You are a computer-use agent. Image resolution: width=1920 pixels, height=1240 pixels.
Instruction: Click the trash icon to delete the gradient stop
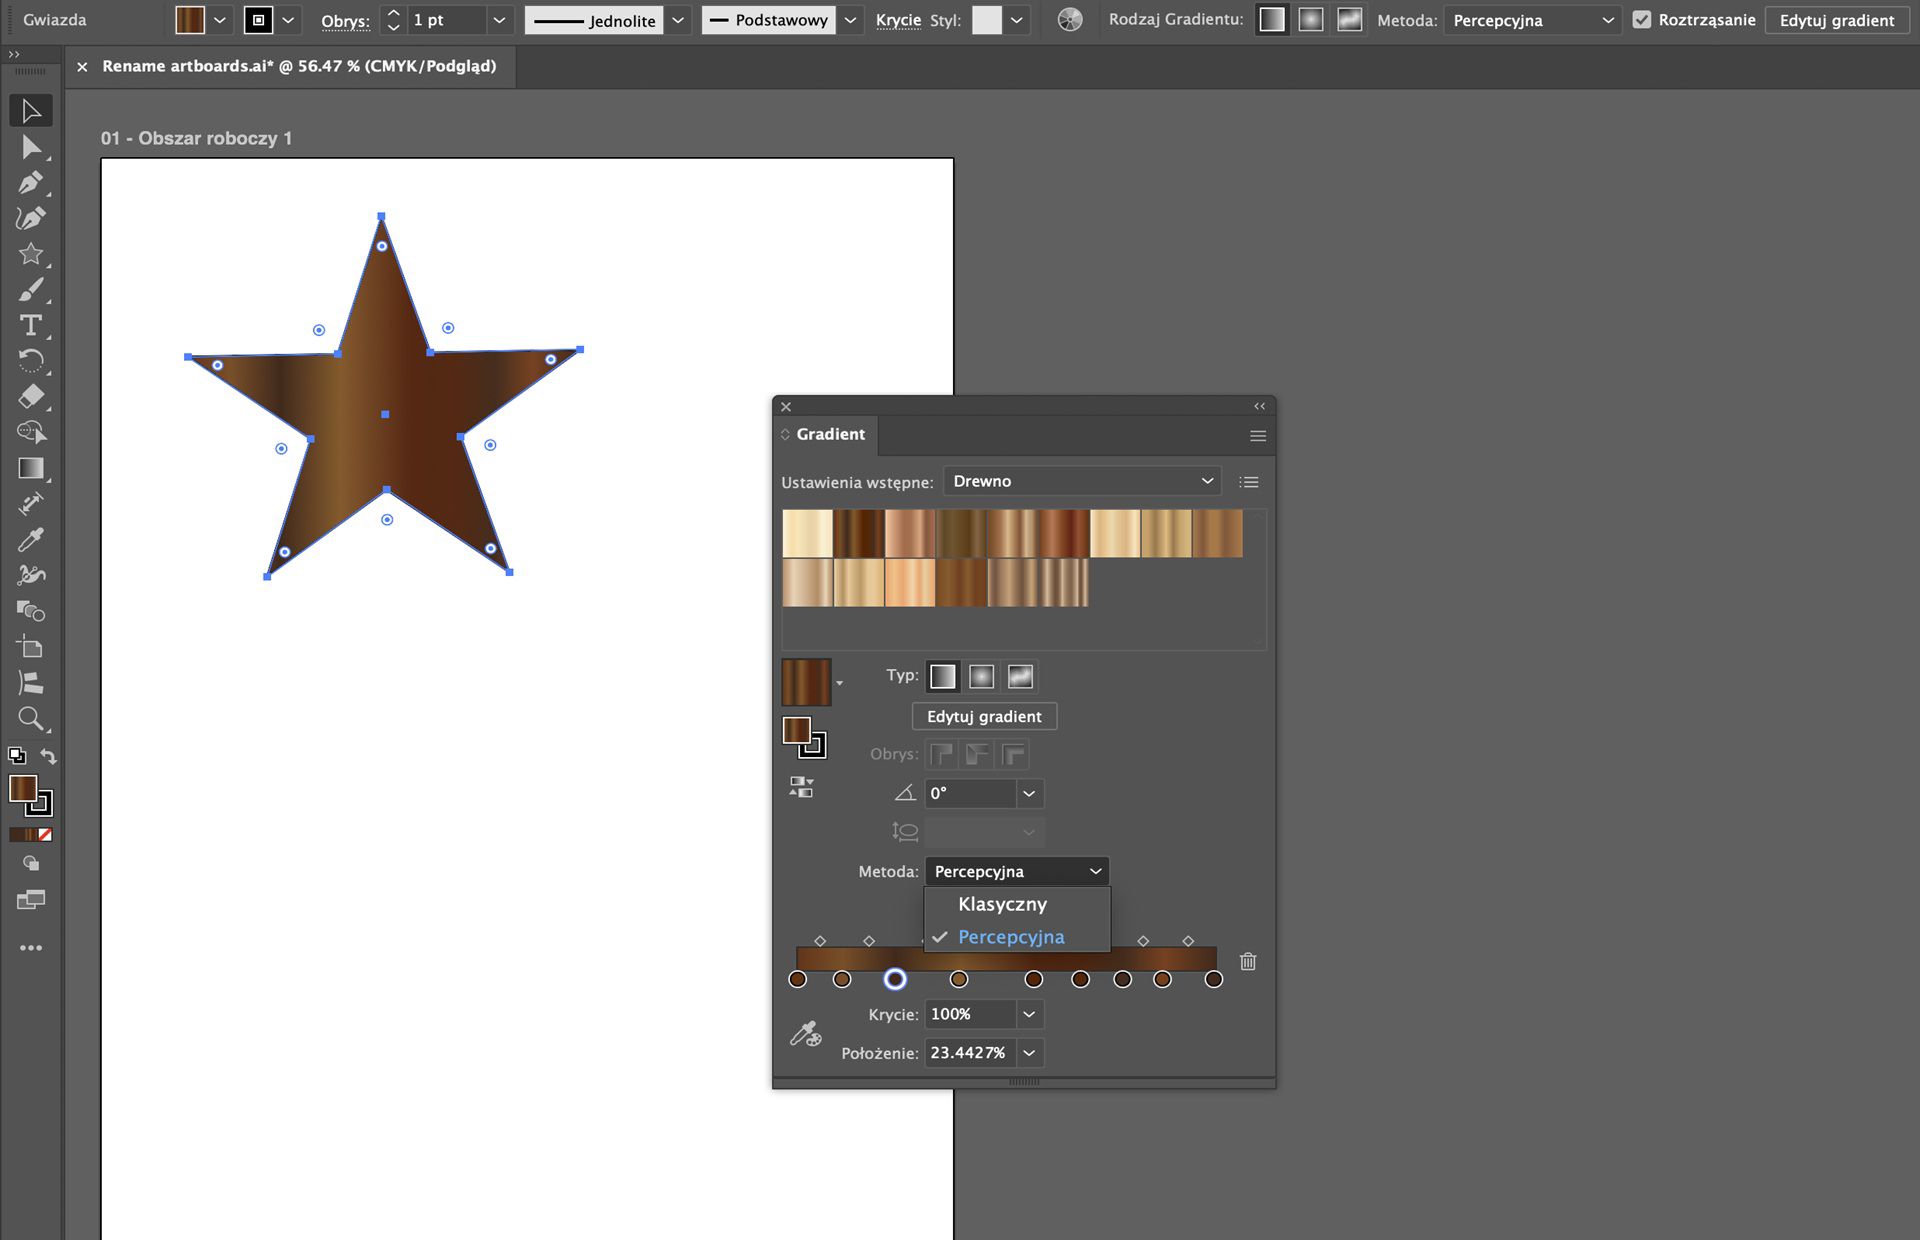tap(1247, 961)
